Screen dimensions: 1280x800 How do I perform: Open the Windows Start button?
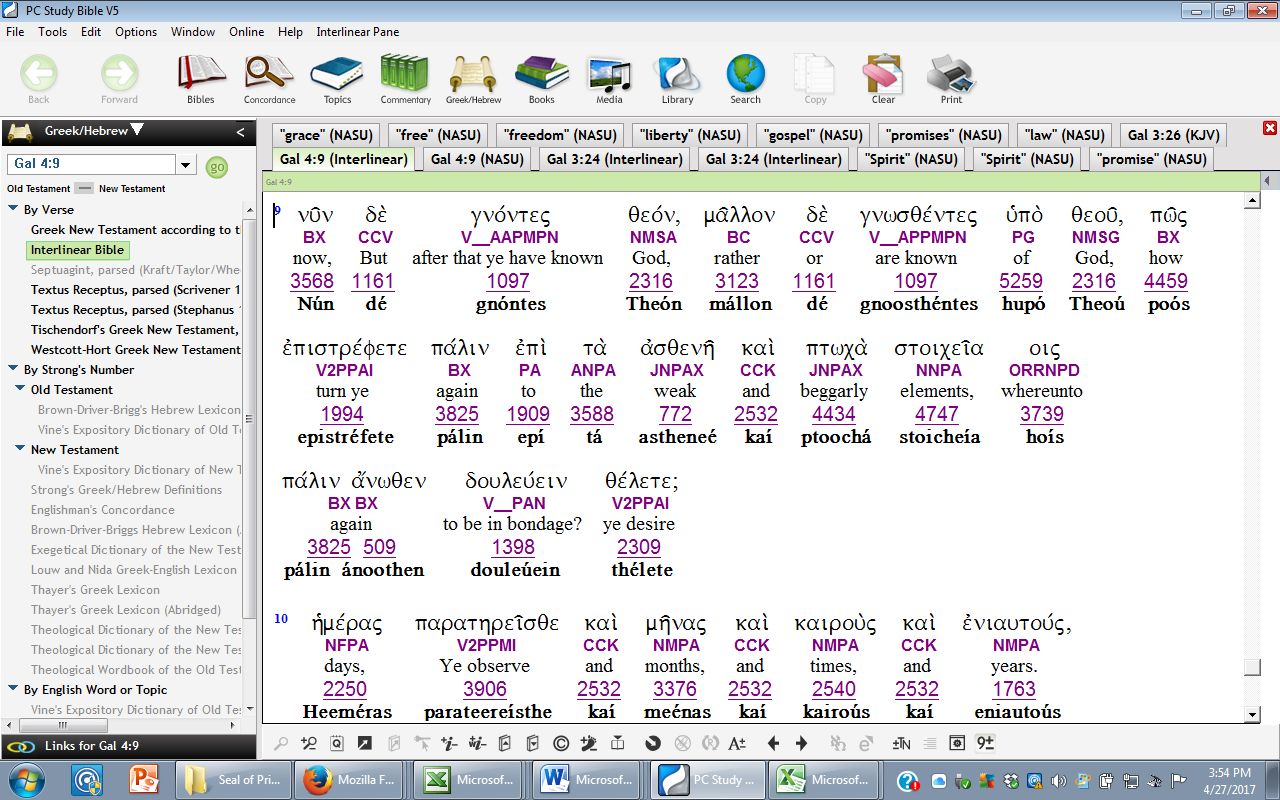[x=25, y=780]
